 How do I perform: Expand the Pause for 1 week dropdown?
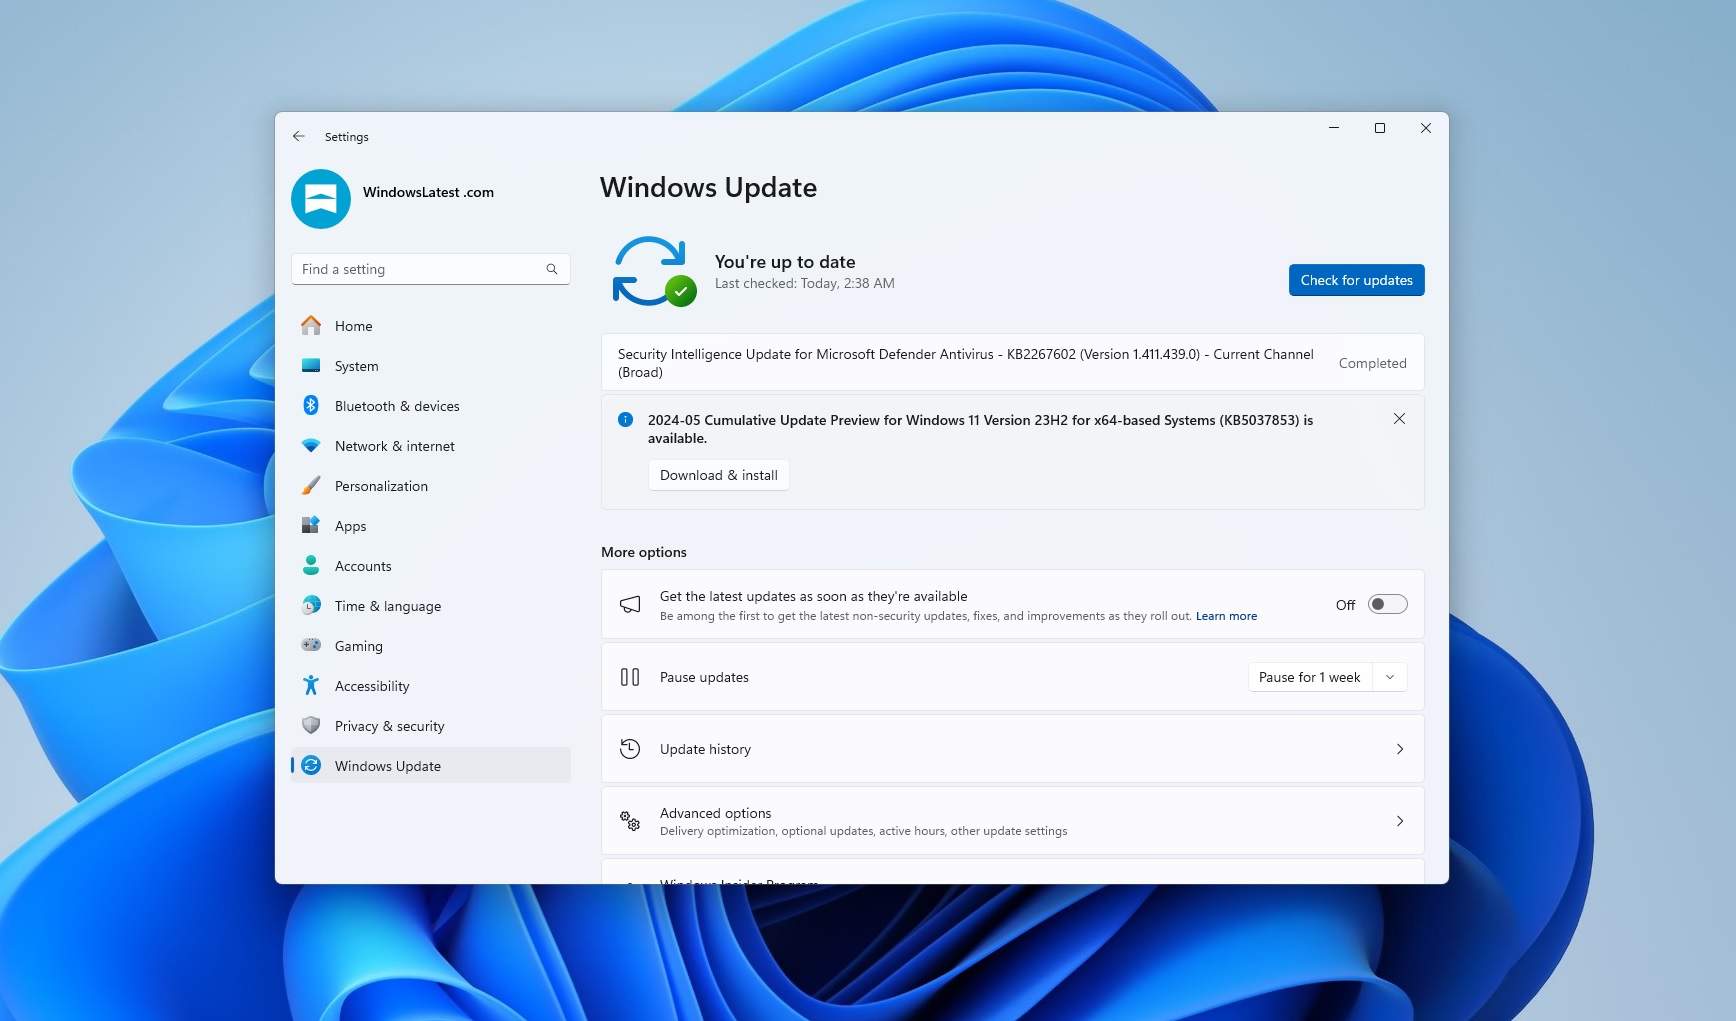[x=1389, y=677]
